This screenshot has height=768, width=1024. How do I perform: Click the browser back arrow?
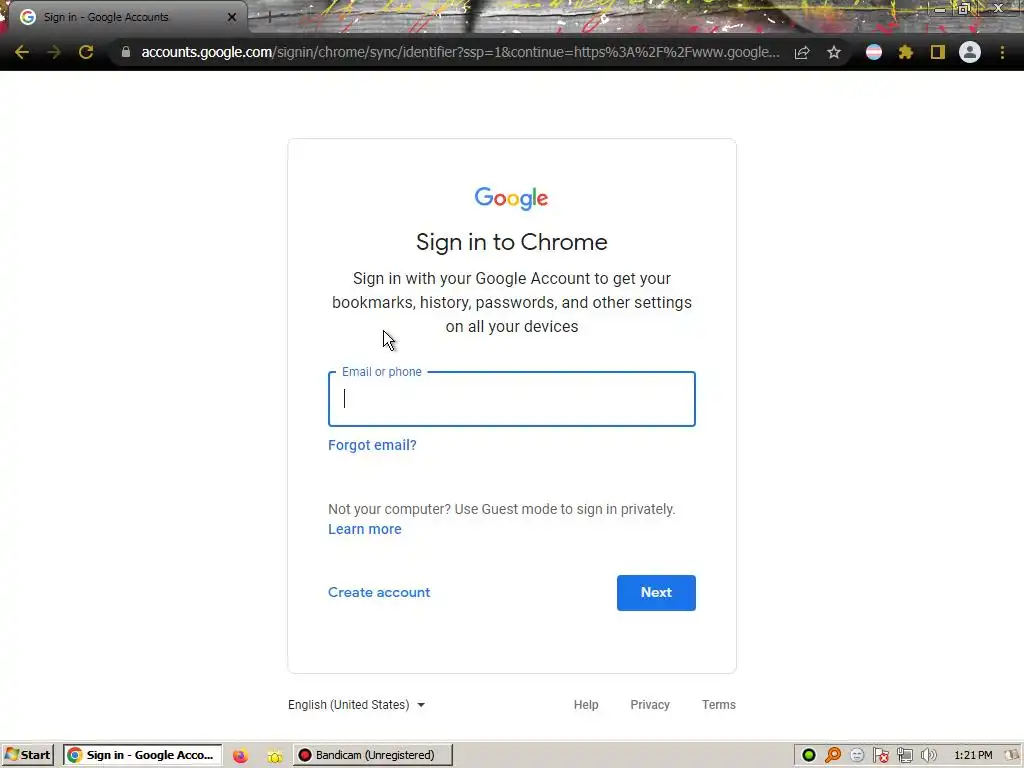coord(22,52)
